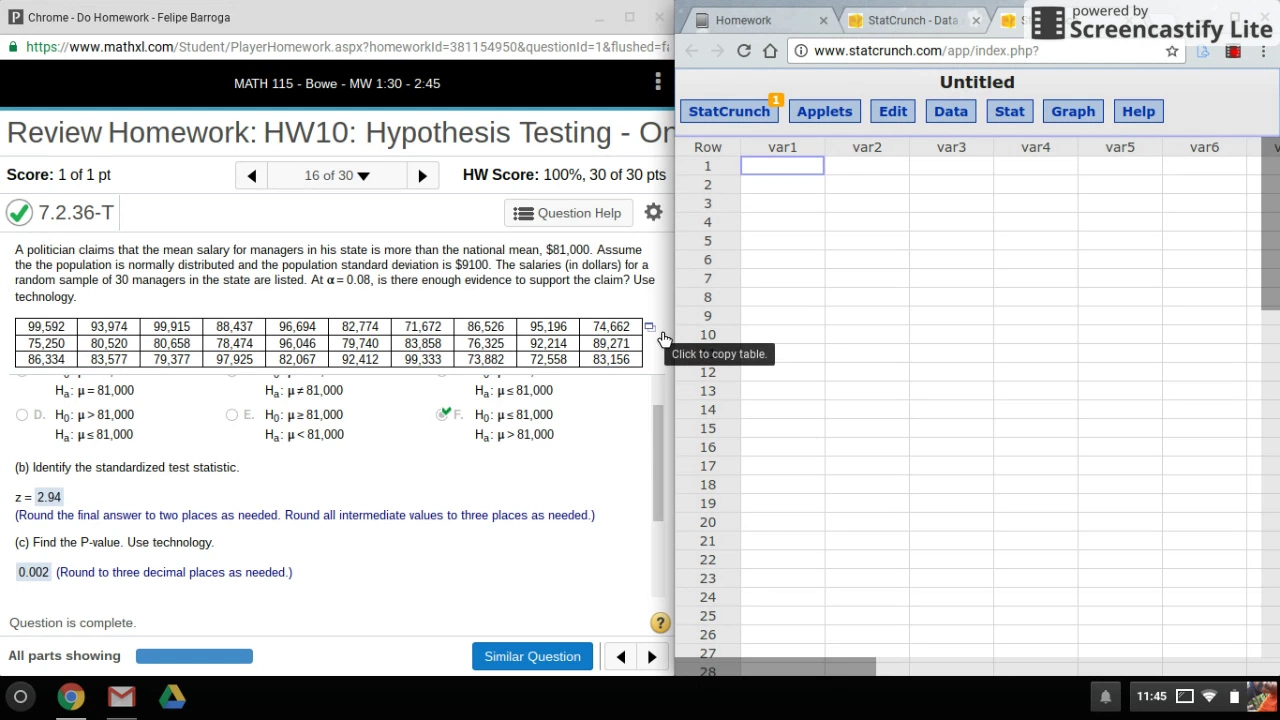Screen dimensions: 1280x720
Task: Click the Wi-Fi icon in the system tray
Action: 1209,697
